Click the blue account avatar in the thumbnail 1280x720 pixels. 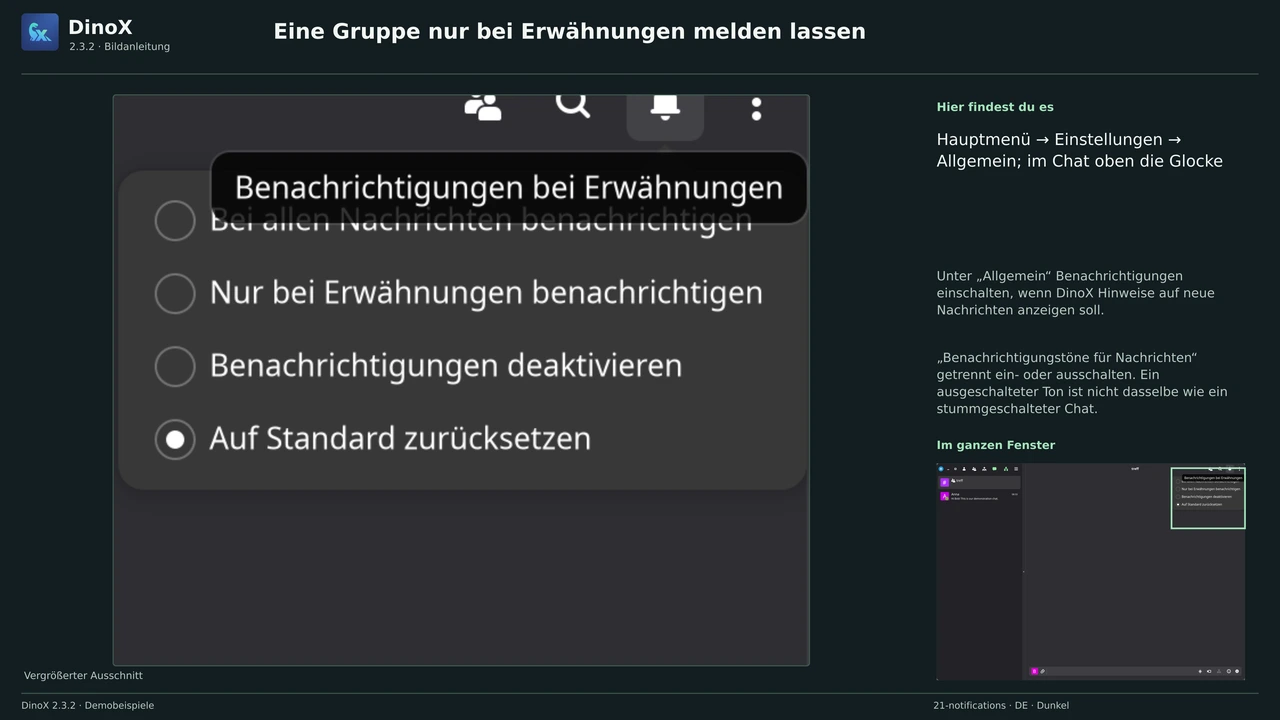pos(941,469)
